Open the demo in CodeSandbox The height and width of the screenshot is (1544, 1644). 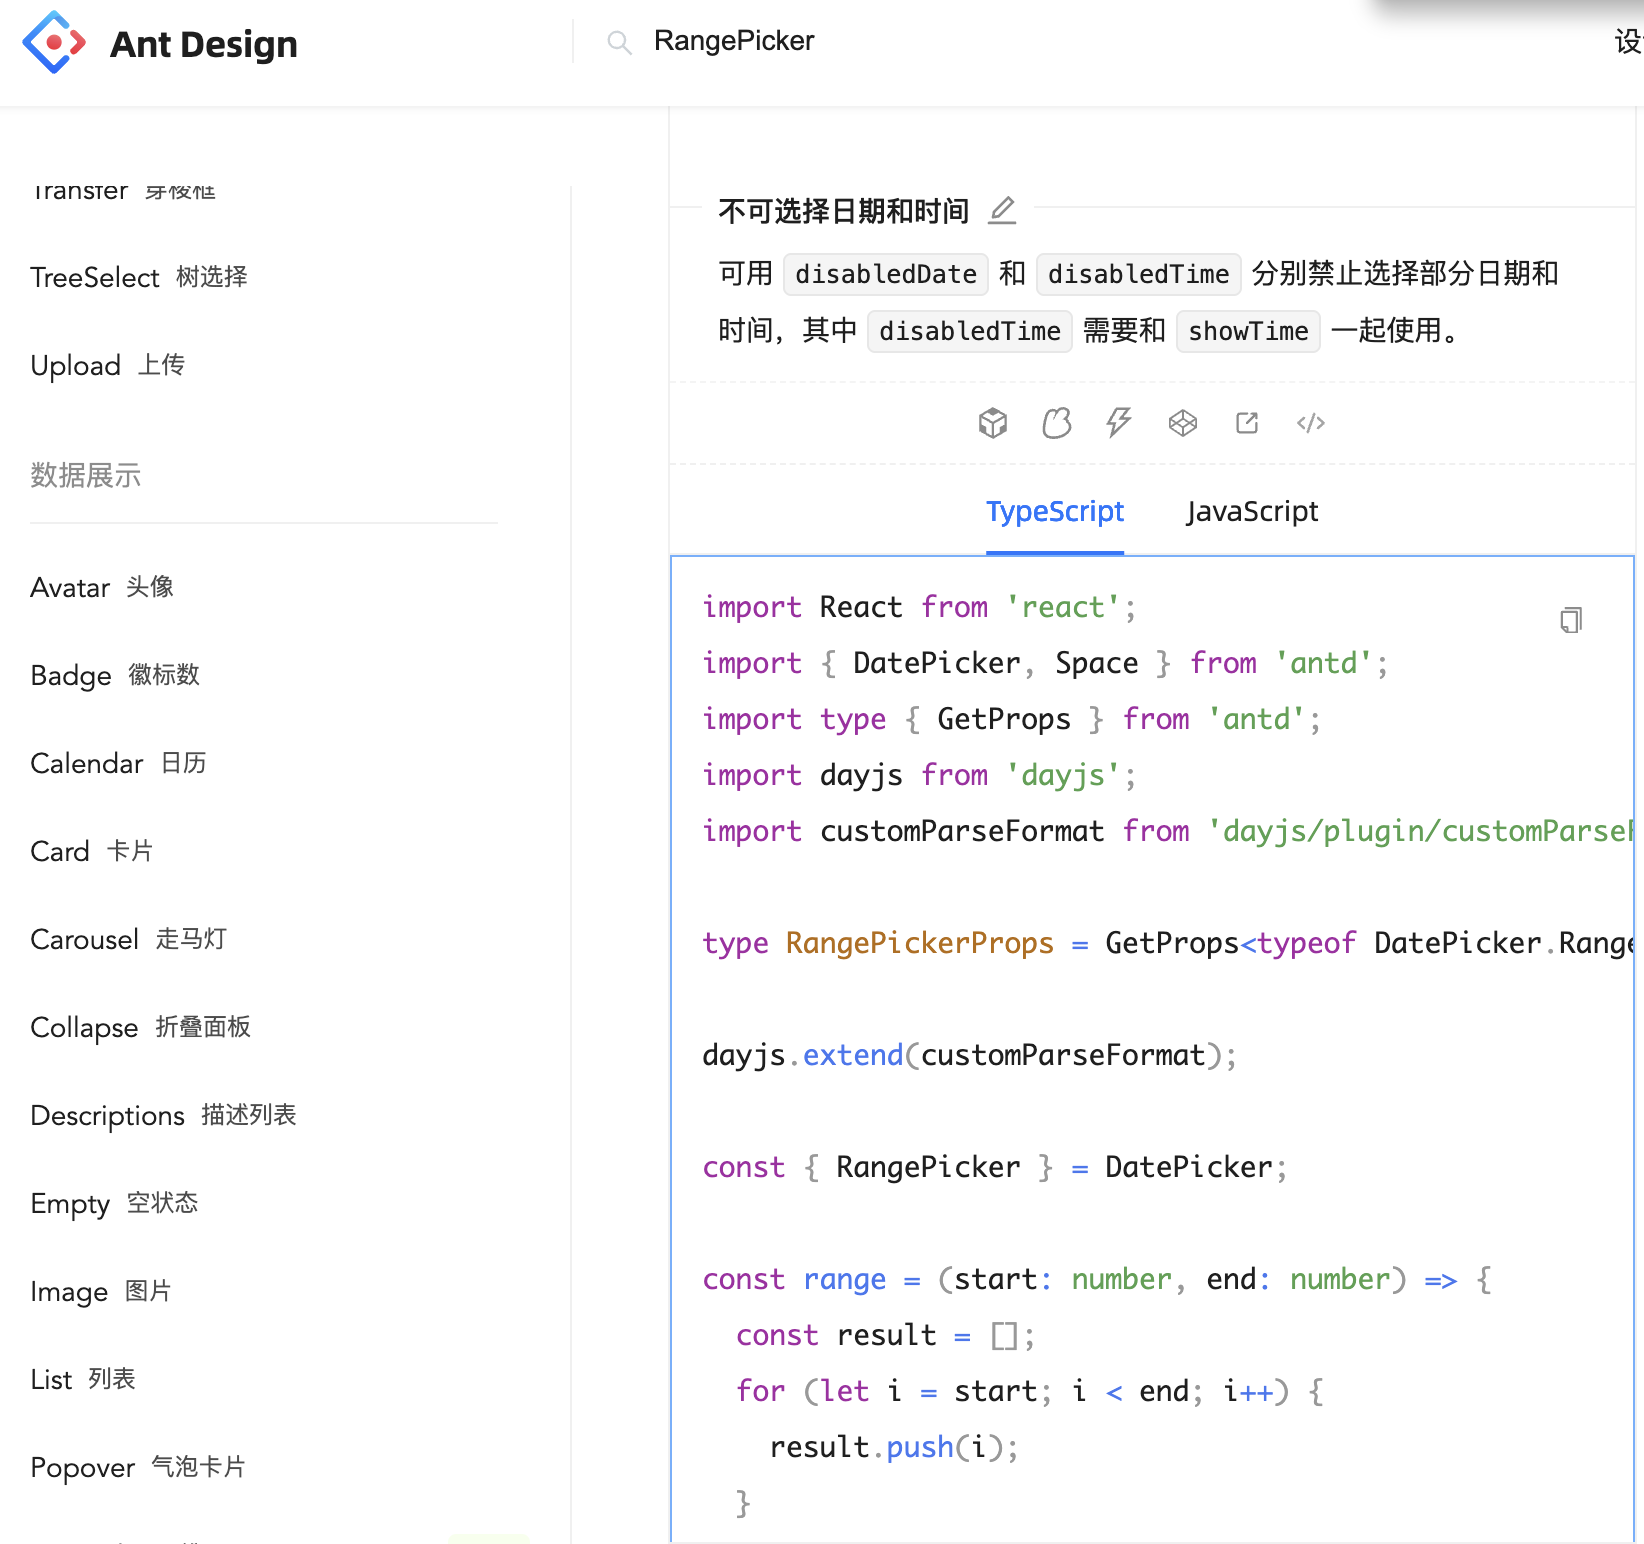tap(993, 423)
